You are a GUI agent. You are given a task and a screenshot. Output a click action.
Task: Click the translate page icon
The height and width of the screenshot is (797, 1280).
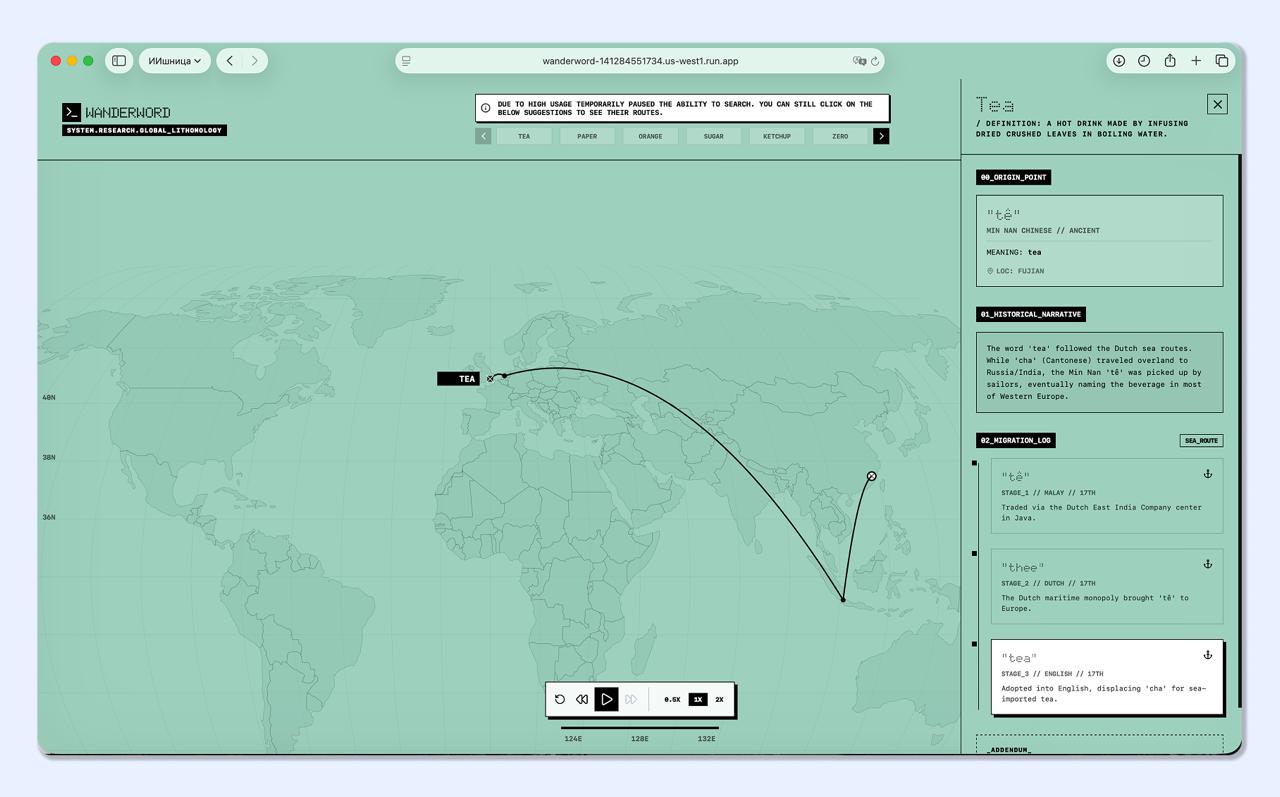(859, 61)
